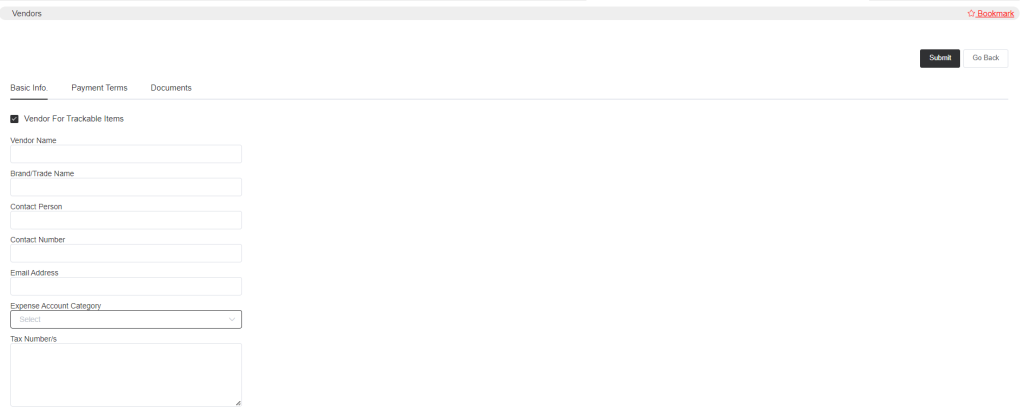Open the Payment Terms tab
1024x412 pixels.
coord(99,87)
